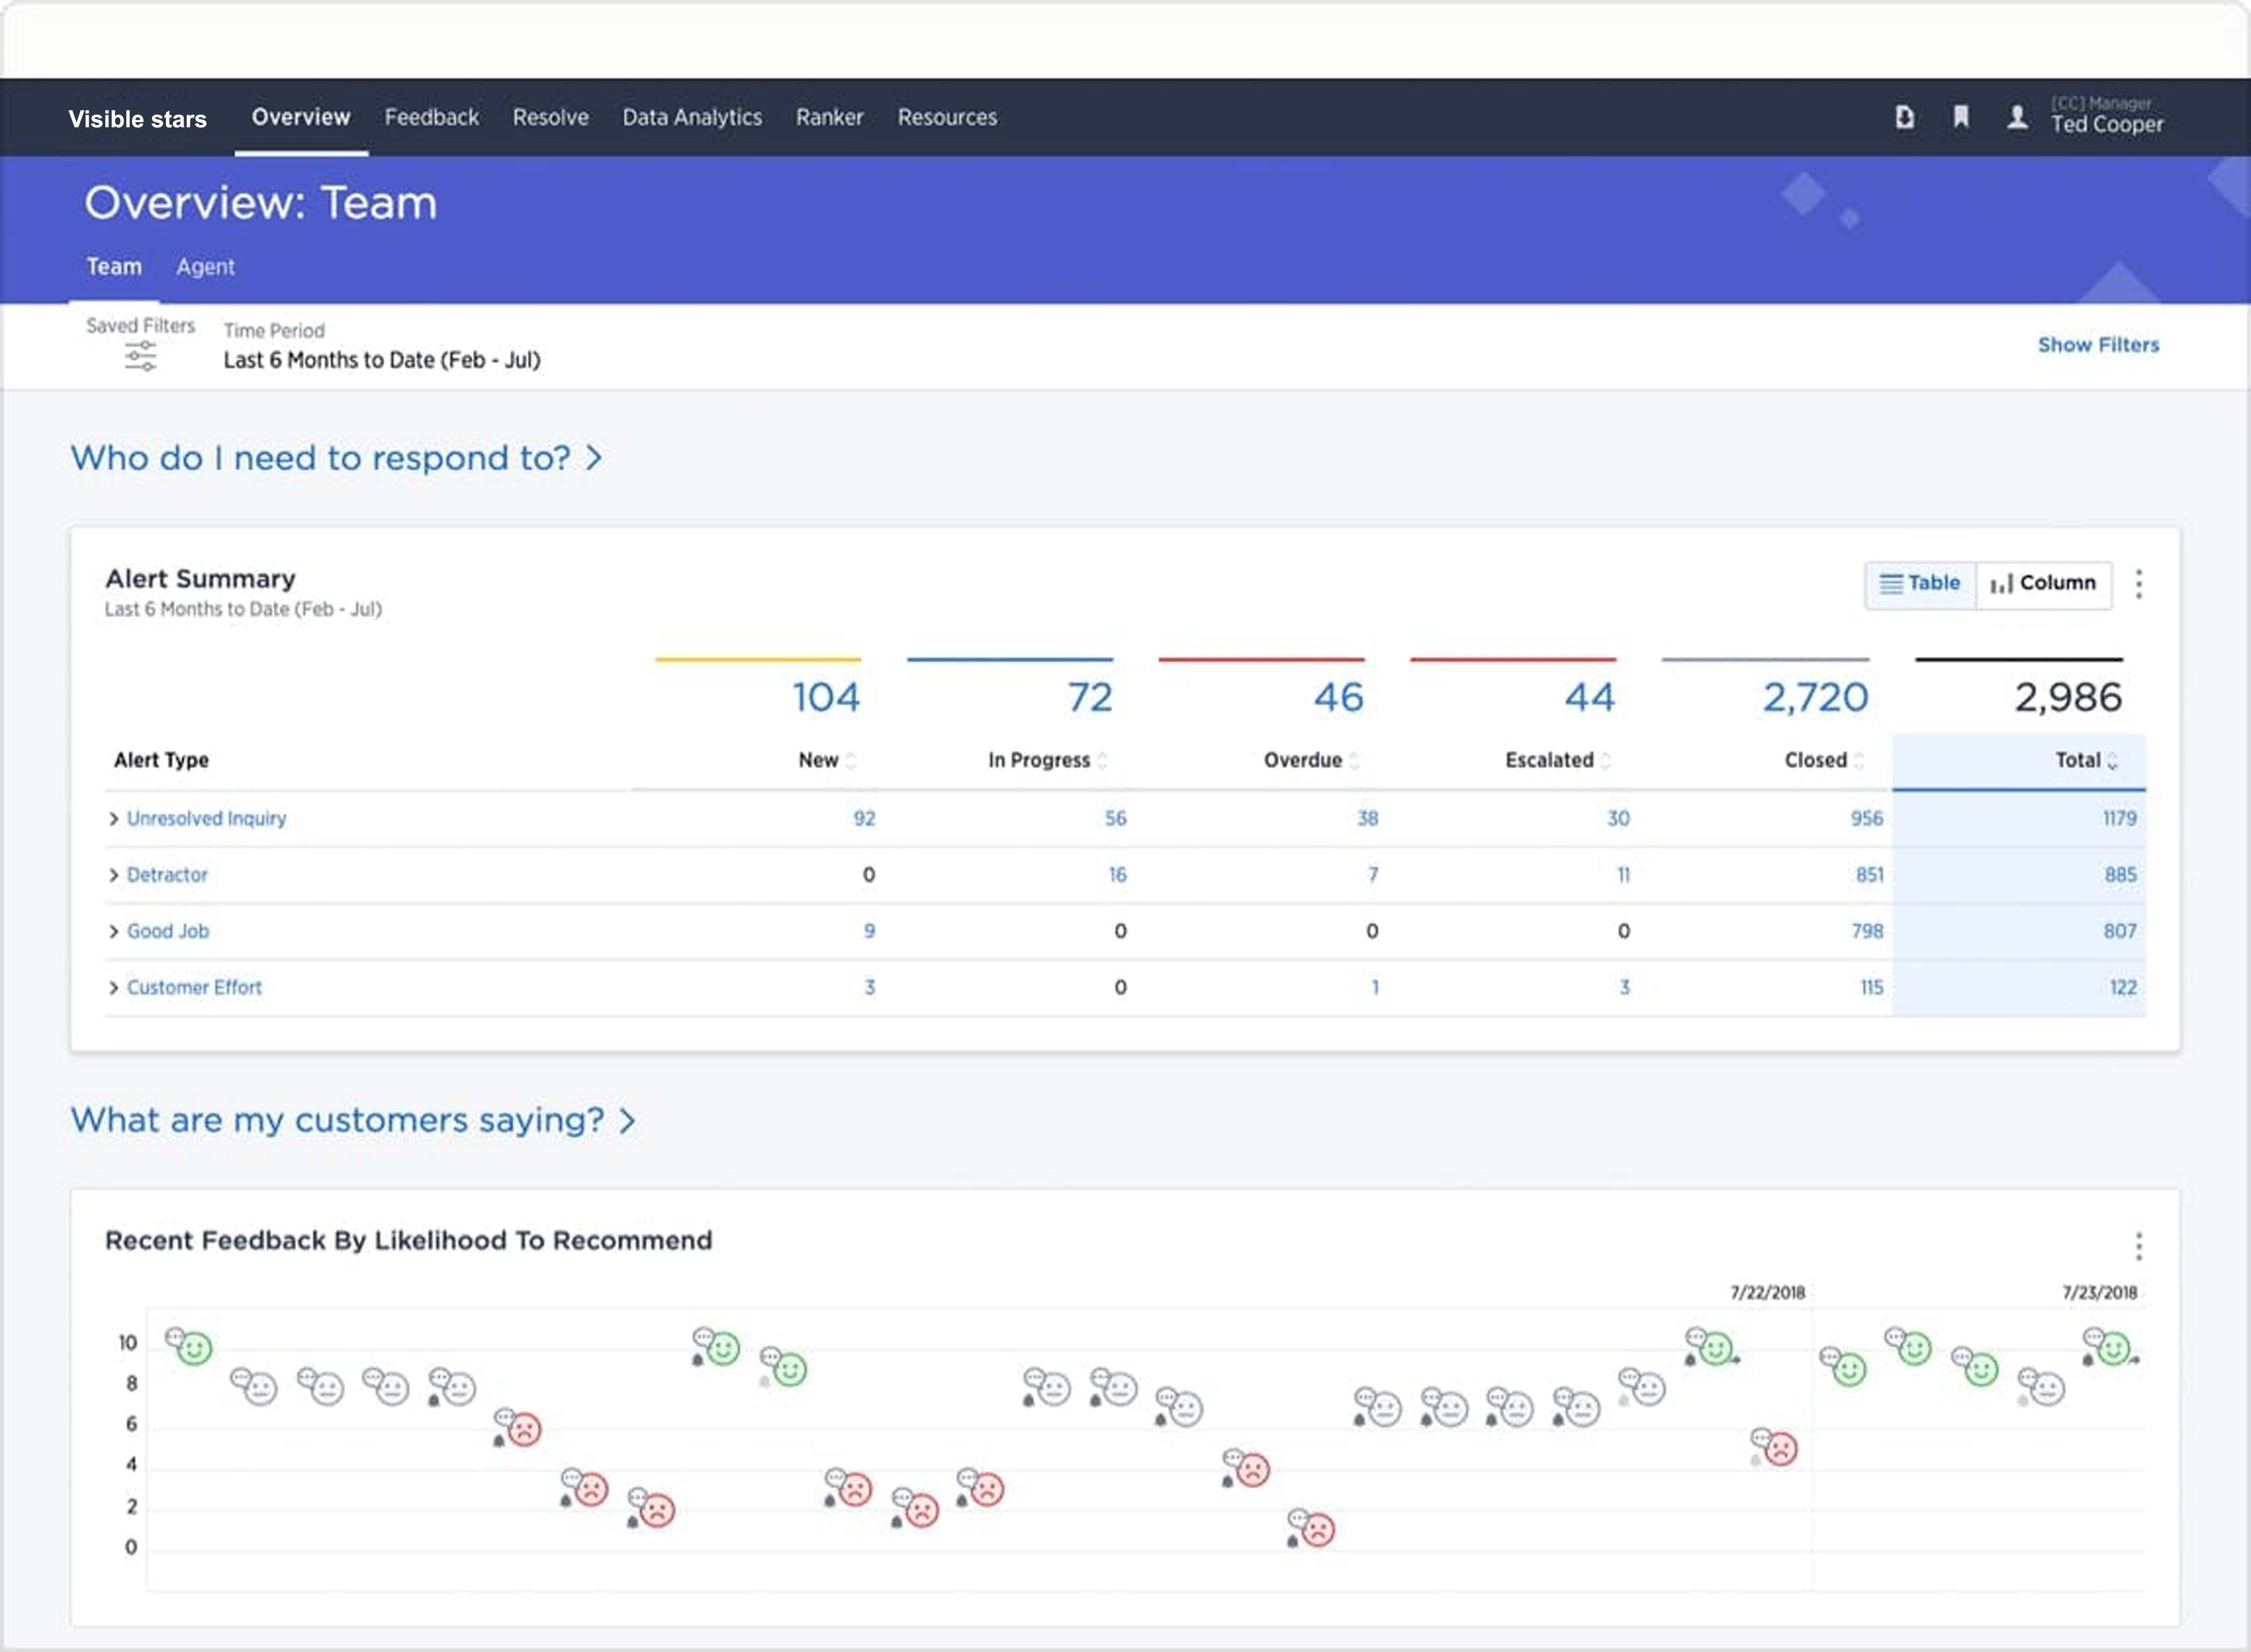
Task: Open Time Period Last 6 Months selector
Action: click(381, 360)
